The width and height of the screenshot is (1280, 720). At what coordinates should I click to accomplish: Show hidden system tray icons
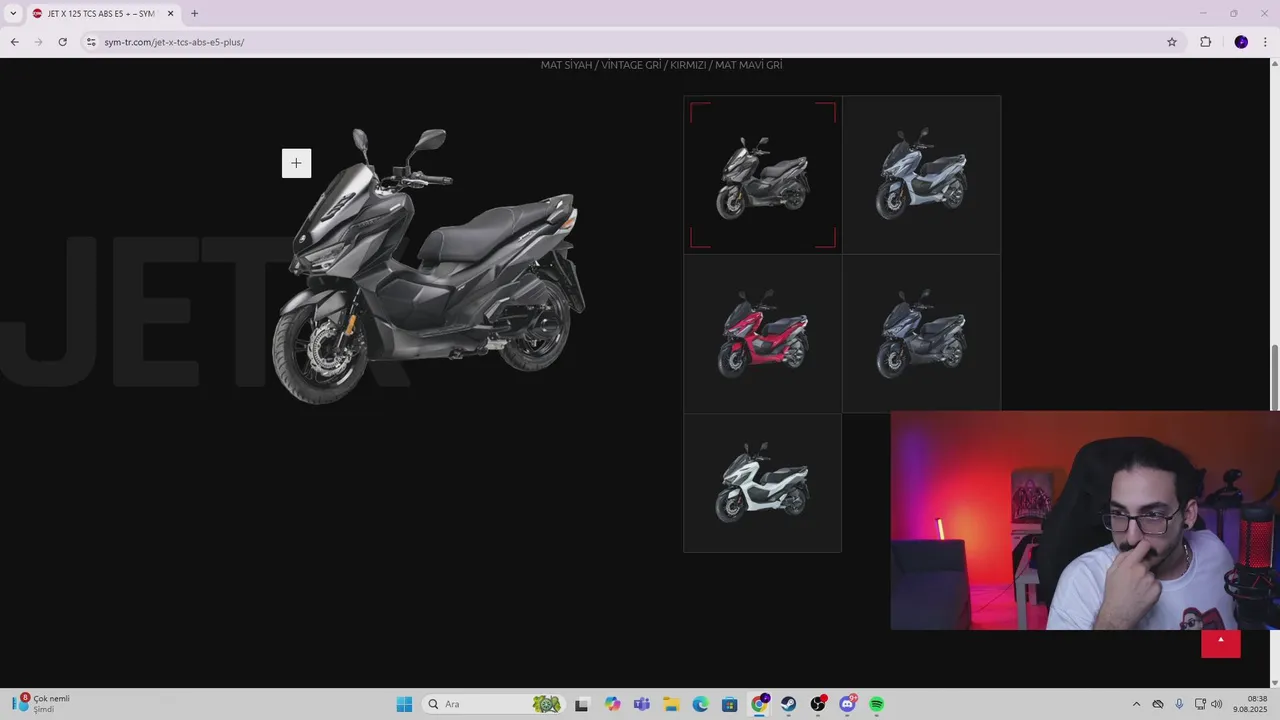coord(1136,704)
